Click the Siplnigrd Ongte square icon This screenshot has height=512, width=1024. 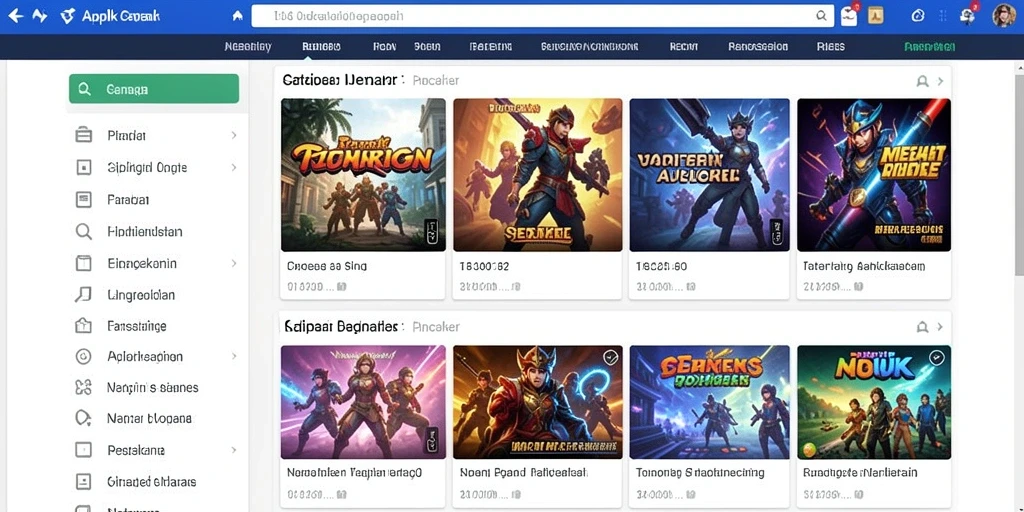tap(84, 167)
